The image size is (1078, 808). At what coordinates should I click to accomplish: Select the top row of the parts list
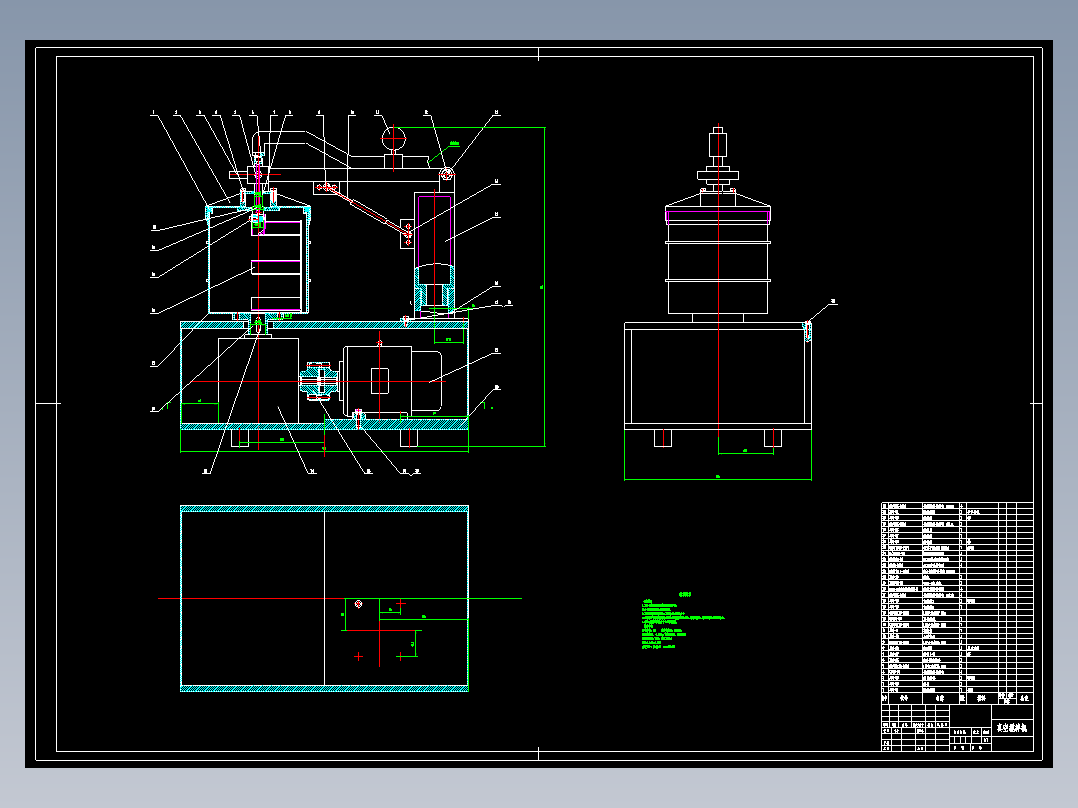pyautogui.click(x=957, y=506)
